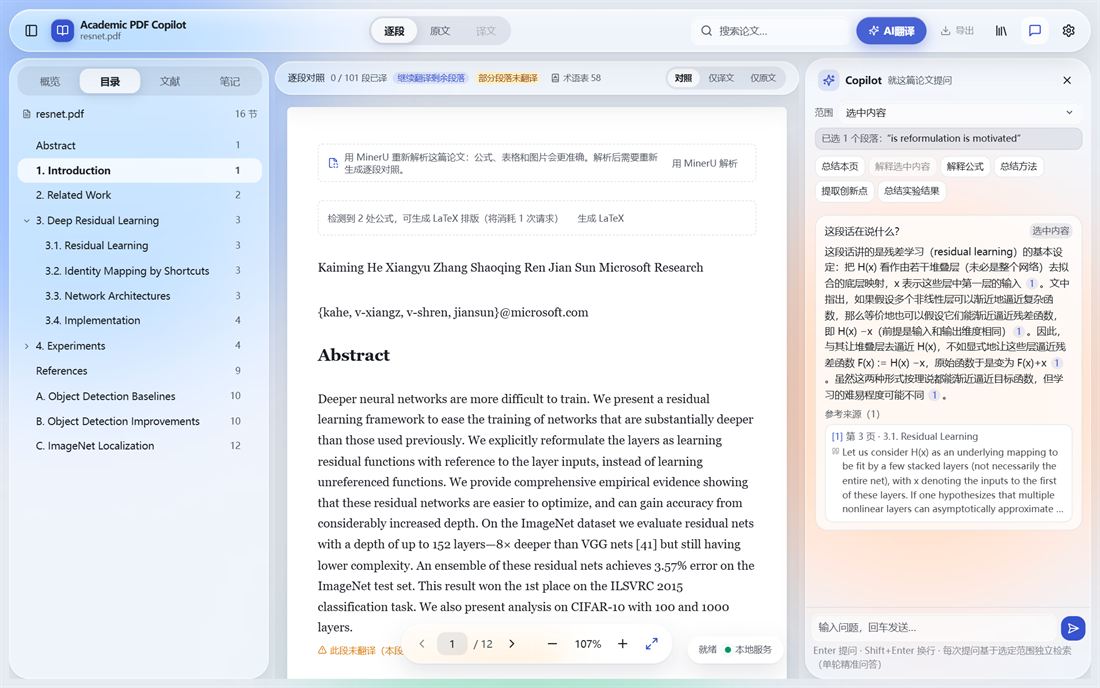This screenshot has height=688, width=1100.
Task: Click the 总结实验结果 quick prompt
Action: [x=911, y=191]
